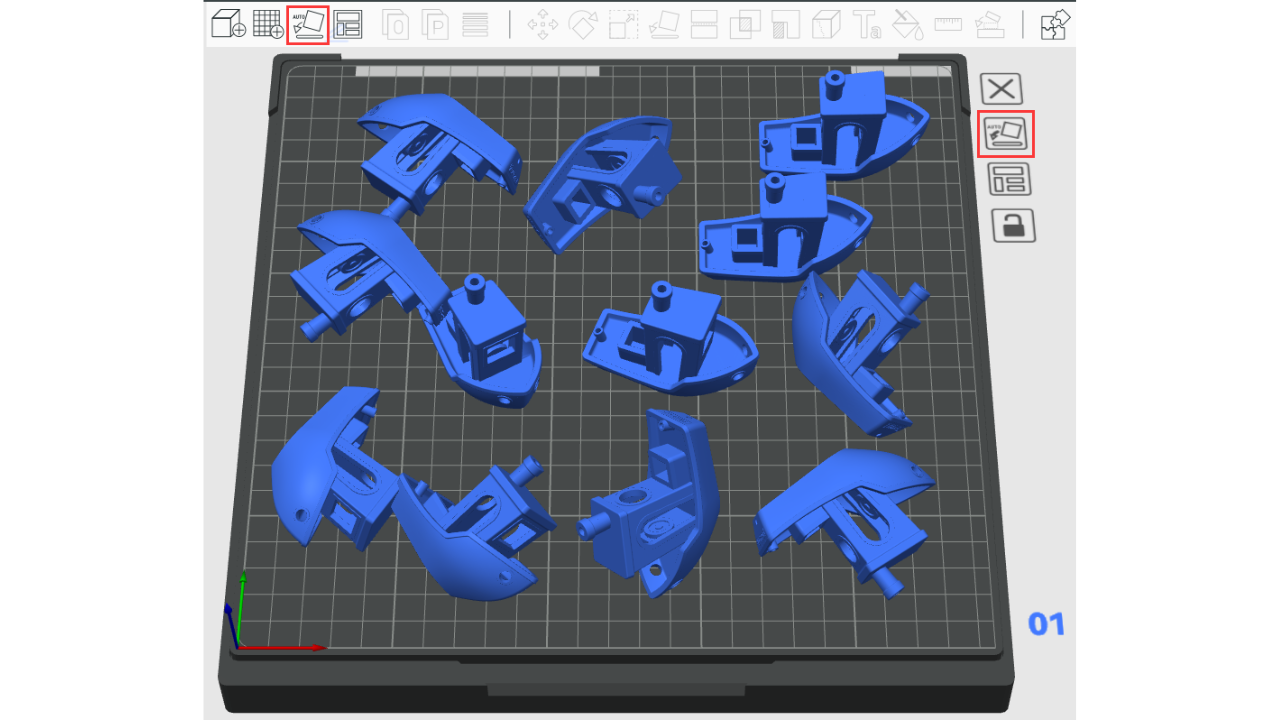Image resolution: width=1280 pixels, height=720 pixels.
Task: Click the Add model cube icon
Action: coord(228,24)
